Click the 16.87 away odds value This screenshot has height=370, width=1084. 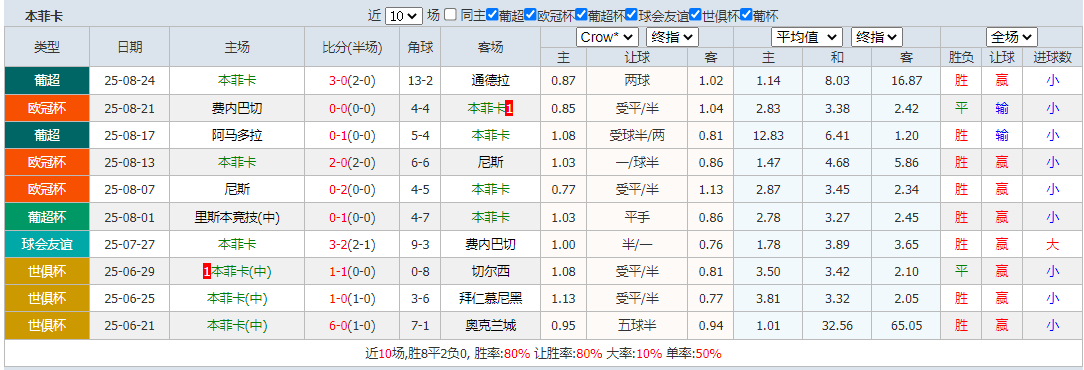(x=906, y=81)
